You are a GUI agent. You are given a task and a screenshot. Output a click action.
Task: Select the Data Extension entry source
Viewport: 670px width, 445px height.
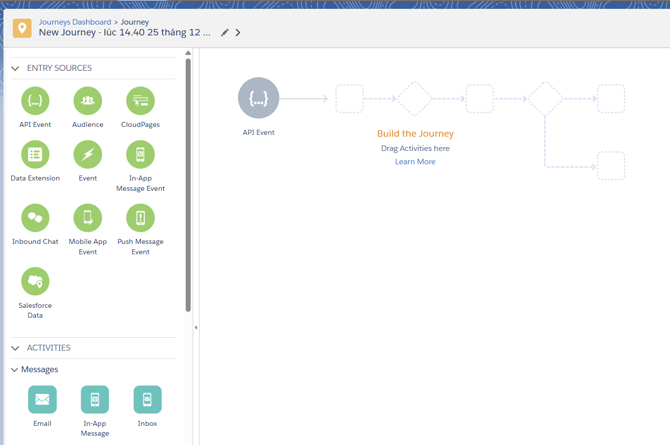coord(35,154)
